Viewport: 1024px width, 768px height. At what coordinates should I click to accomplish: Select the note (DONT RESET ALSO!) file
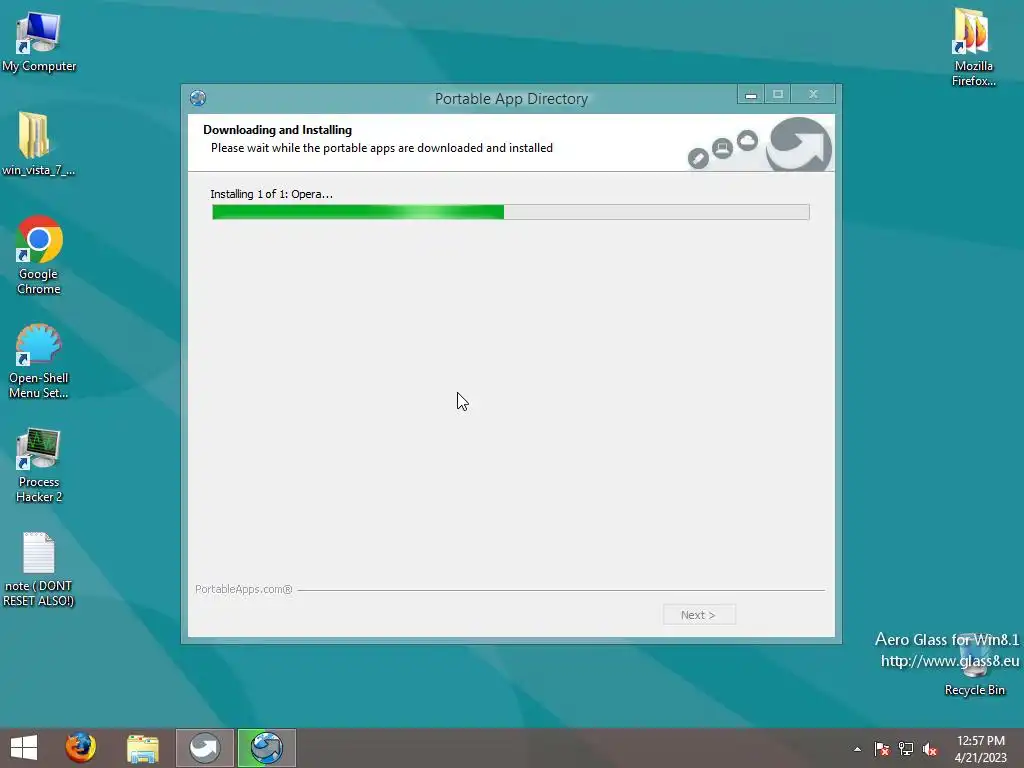point(39,569)
